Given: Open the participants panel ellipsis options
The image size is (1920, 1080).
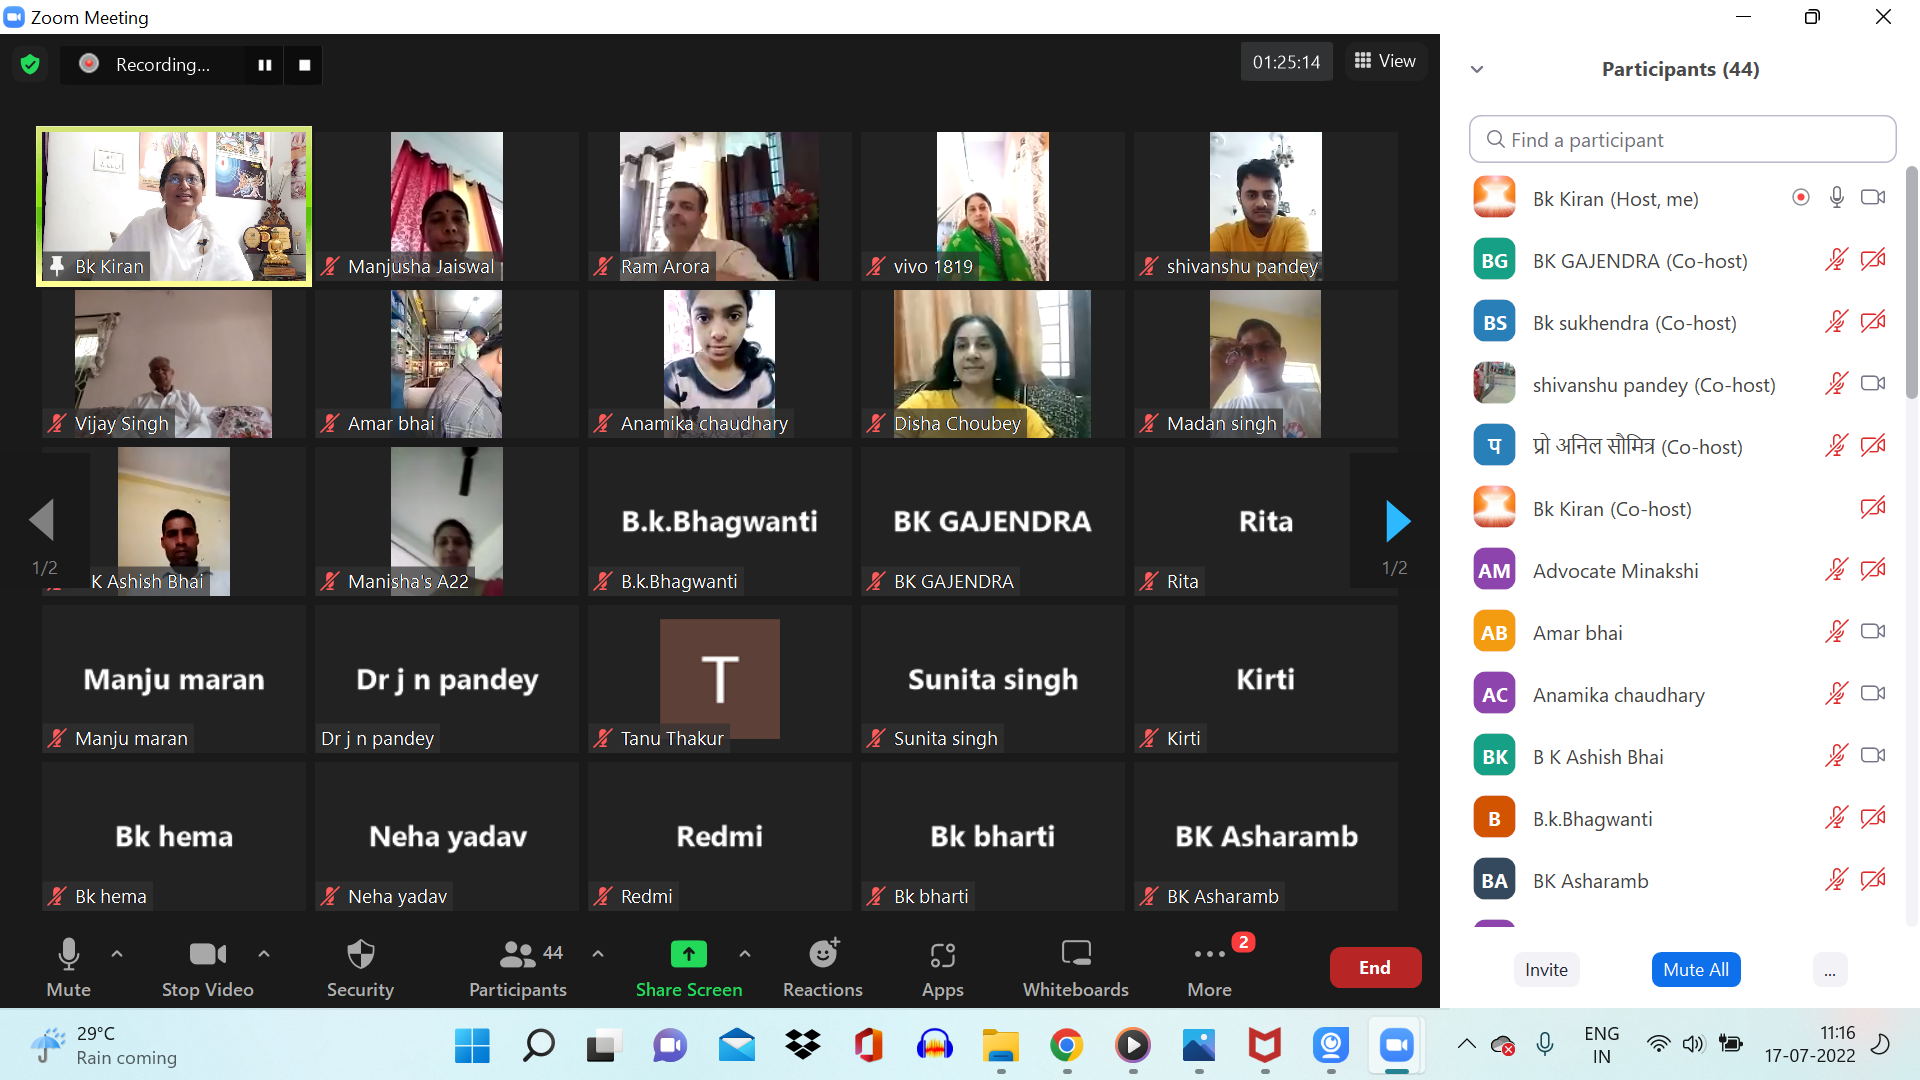Looking at the screenshot, I should [x=1829, y=969].
